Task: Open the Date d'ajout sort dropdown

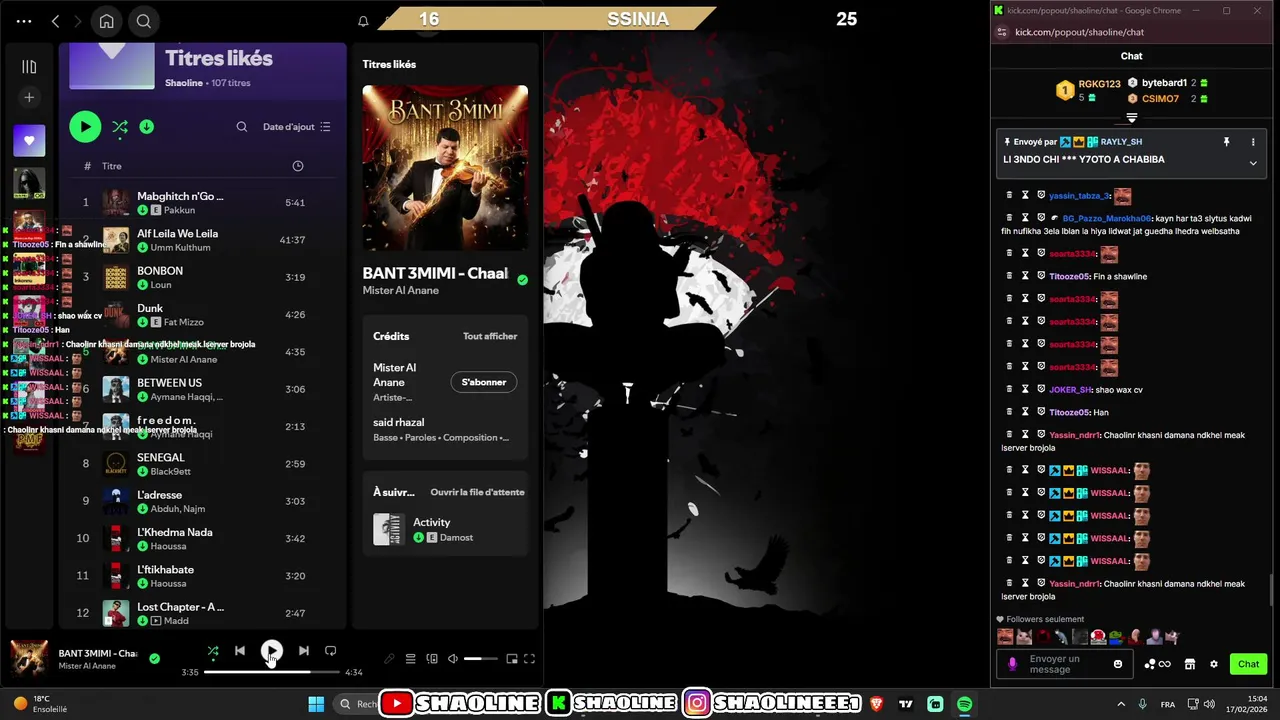Action: tap(296, 127)
